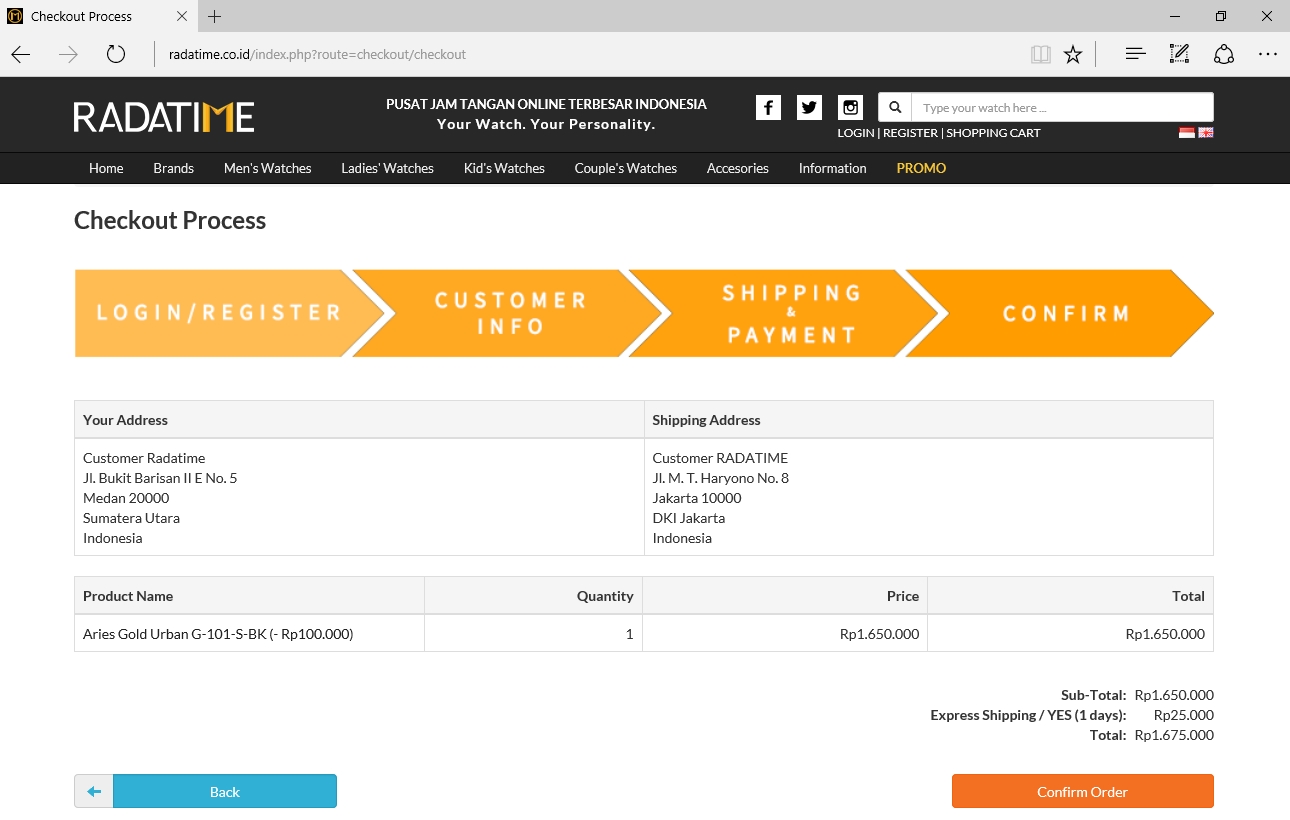
Task: Click the browser back arrow
Action: [21, 54]
